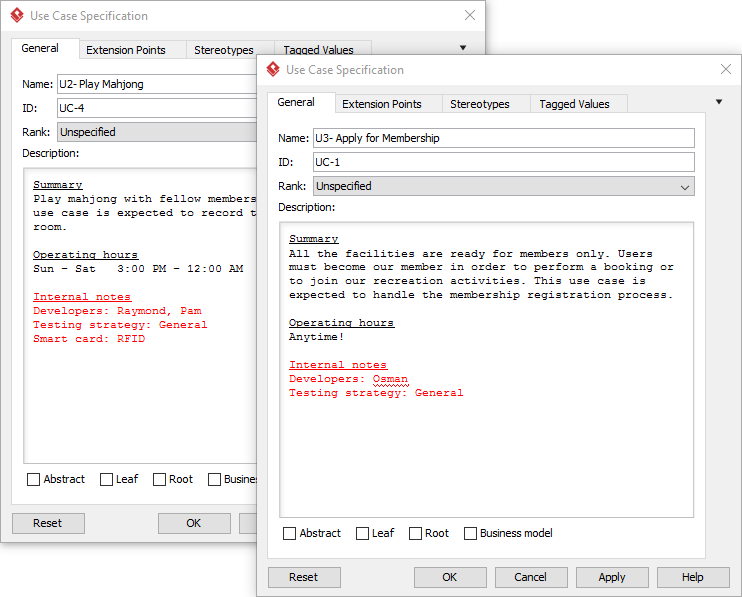Click 'Summary' heading in the front dialog description
This screenshot has width=742, height=597.
click(x=313, y=239)
